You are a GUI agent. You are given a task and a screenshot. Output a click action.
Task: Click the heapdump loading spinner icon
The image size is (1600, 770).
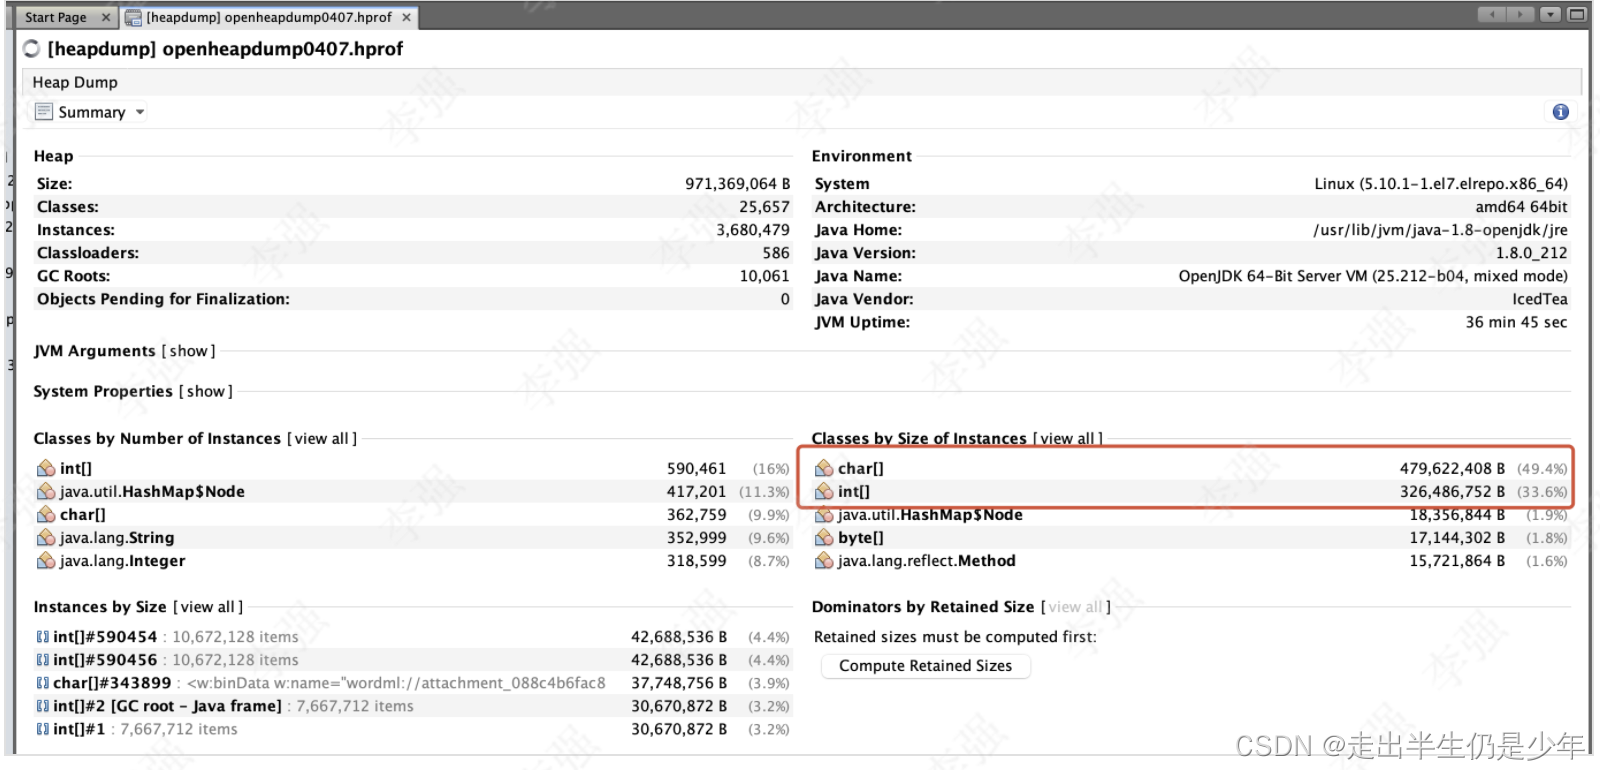pos(31,49)
